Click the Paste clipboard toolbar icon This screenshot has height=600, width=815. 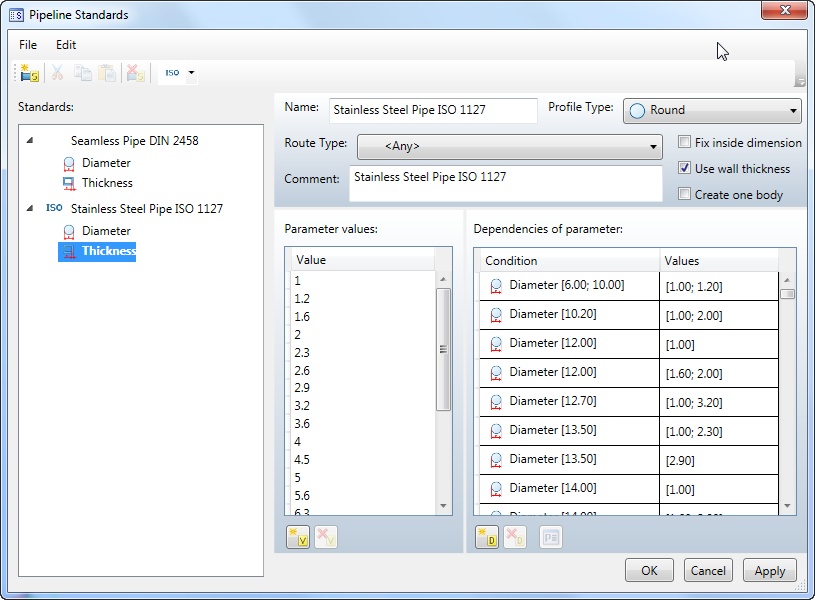pyautogui.click(x=107, y=73)
